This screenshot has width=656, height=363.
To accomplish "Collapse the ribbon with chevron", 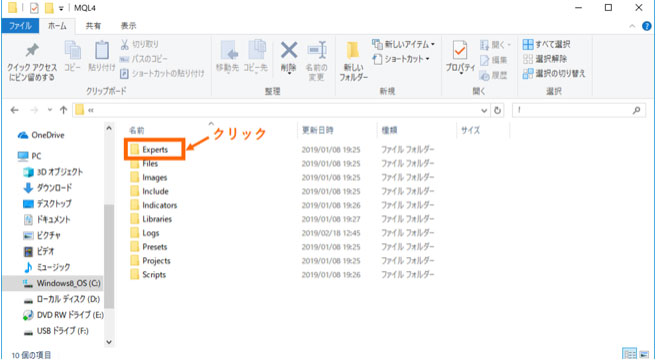I will point(632,26).
